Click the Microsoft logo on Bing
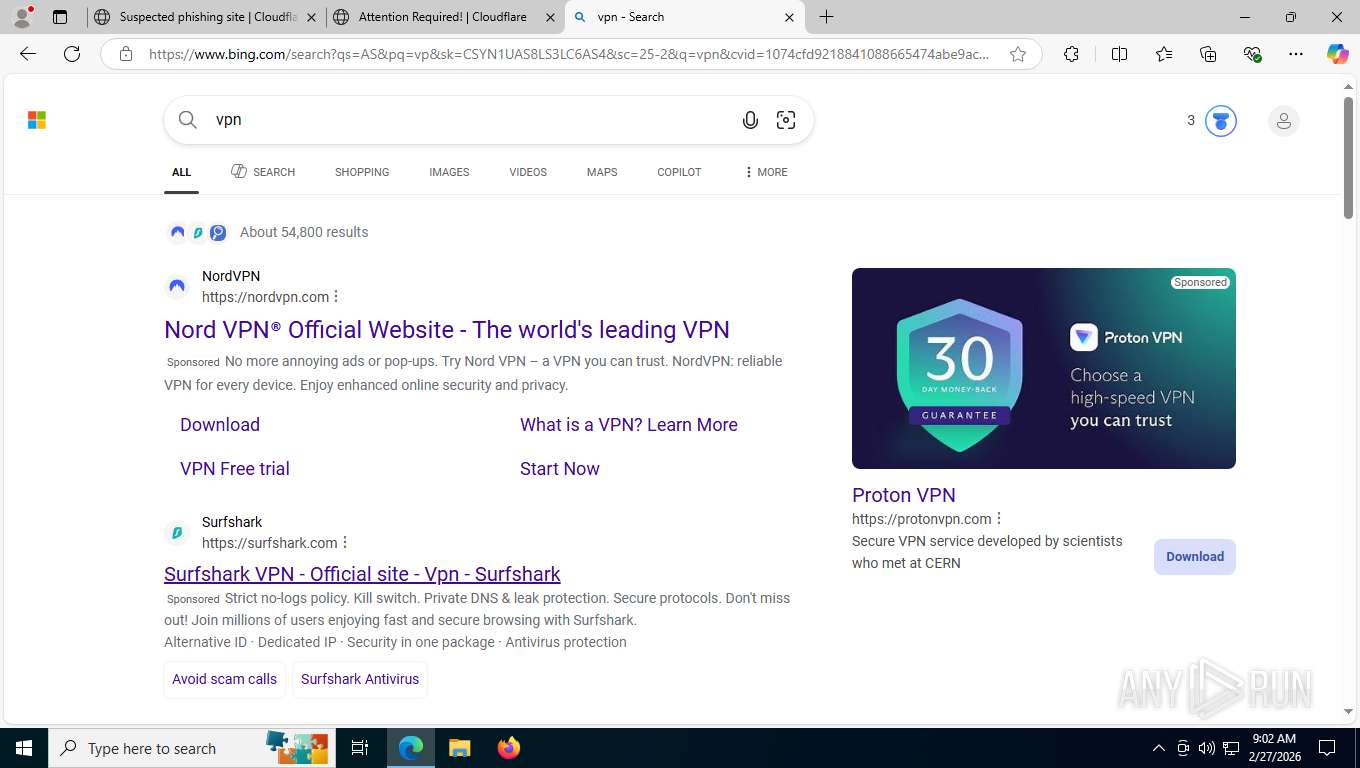Viewport: 1360px width, 768px height. pos(37,120)
